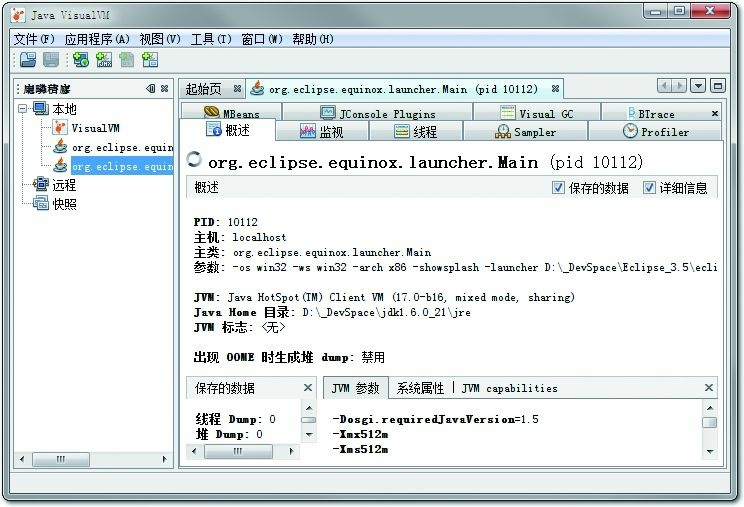Click the Load snapshot toolbar icon
Viewport: 744px width, 507px height.
[28, 59]
